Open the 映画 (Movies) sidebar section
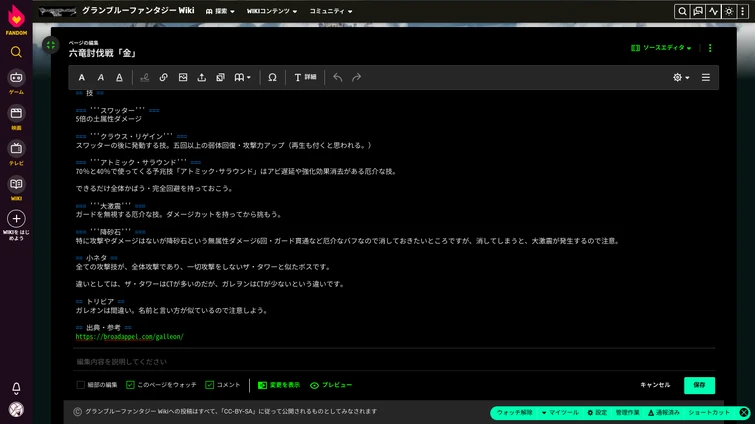755x424 pixels. pos(16,118)
